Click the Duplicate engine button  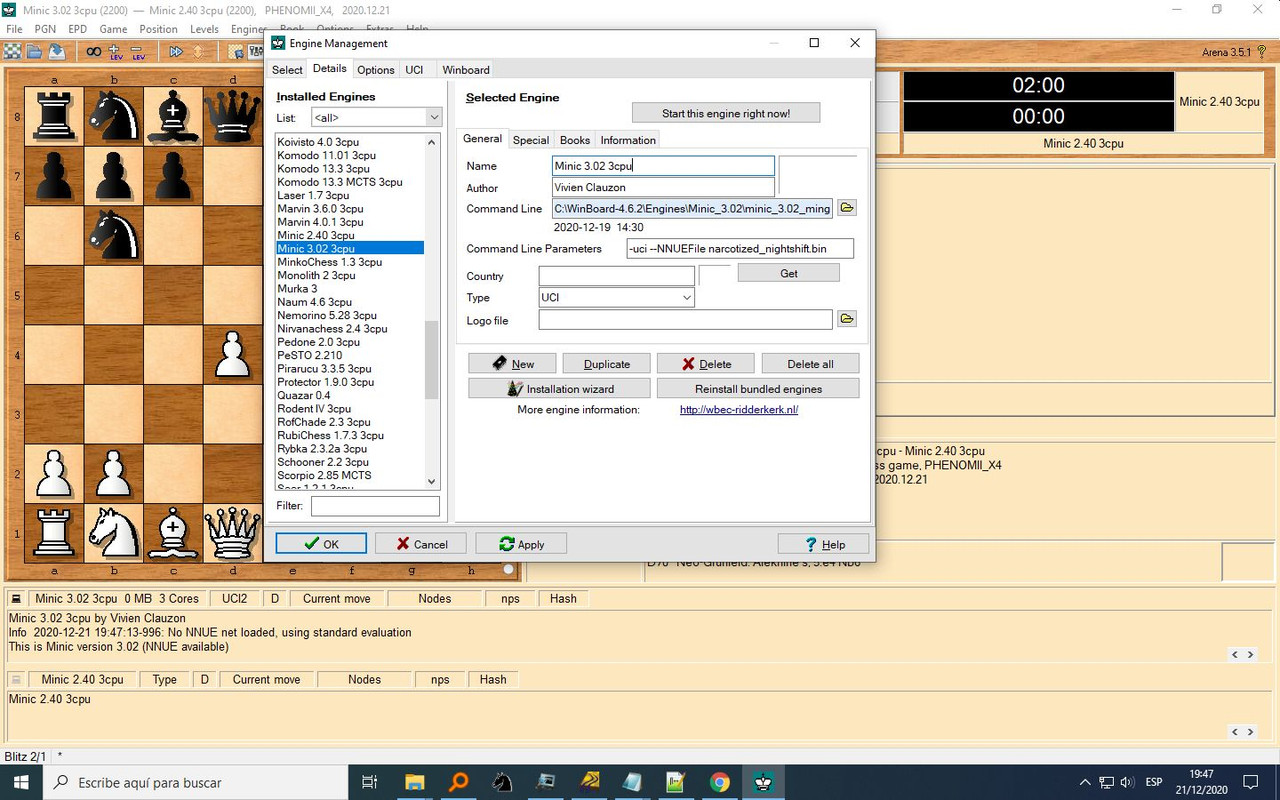click(x=607, y=364)
